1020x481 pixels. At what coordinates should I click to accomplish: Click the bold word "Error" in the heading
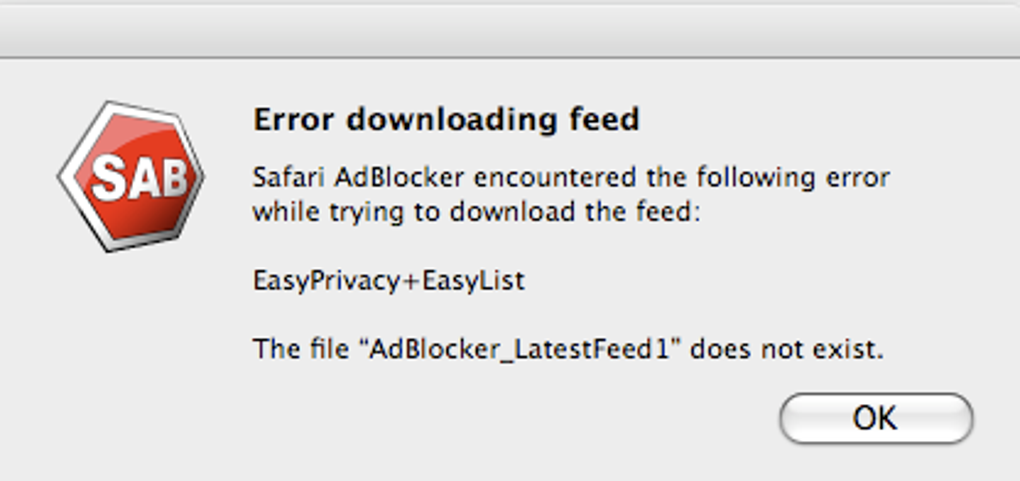292,120
